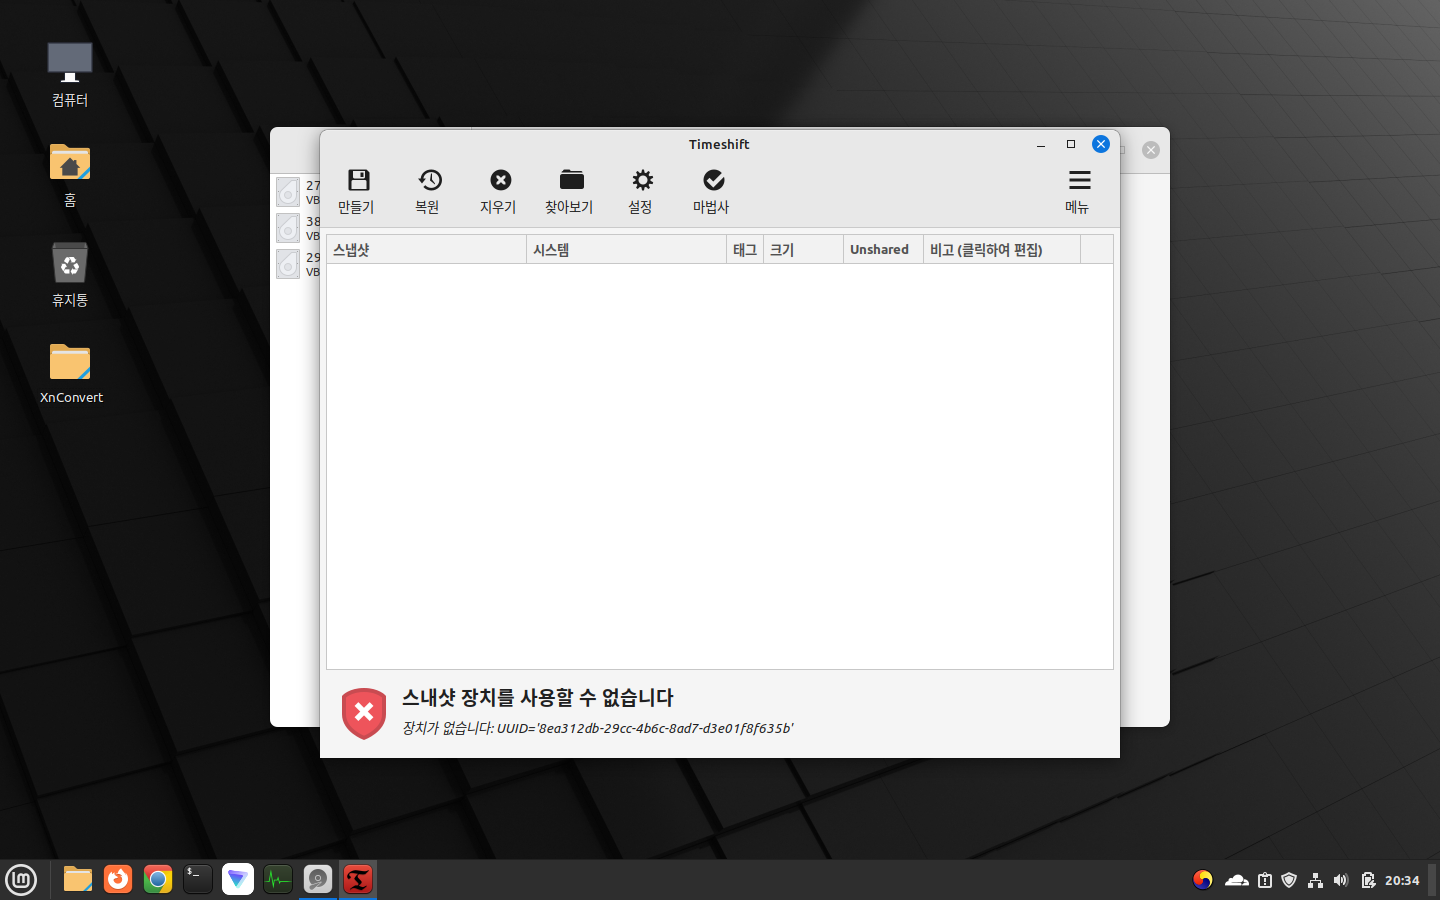Open the 홈 folder desktop icon
Screen dimensions: 1440x900
[x=70, y=175]
